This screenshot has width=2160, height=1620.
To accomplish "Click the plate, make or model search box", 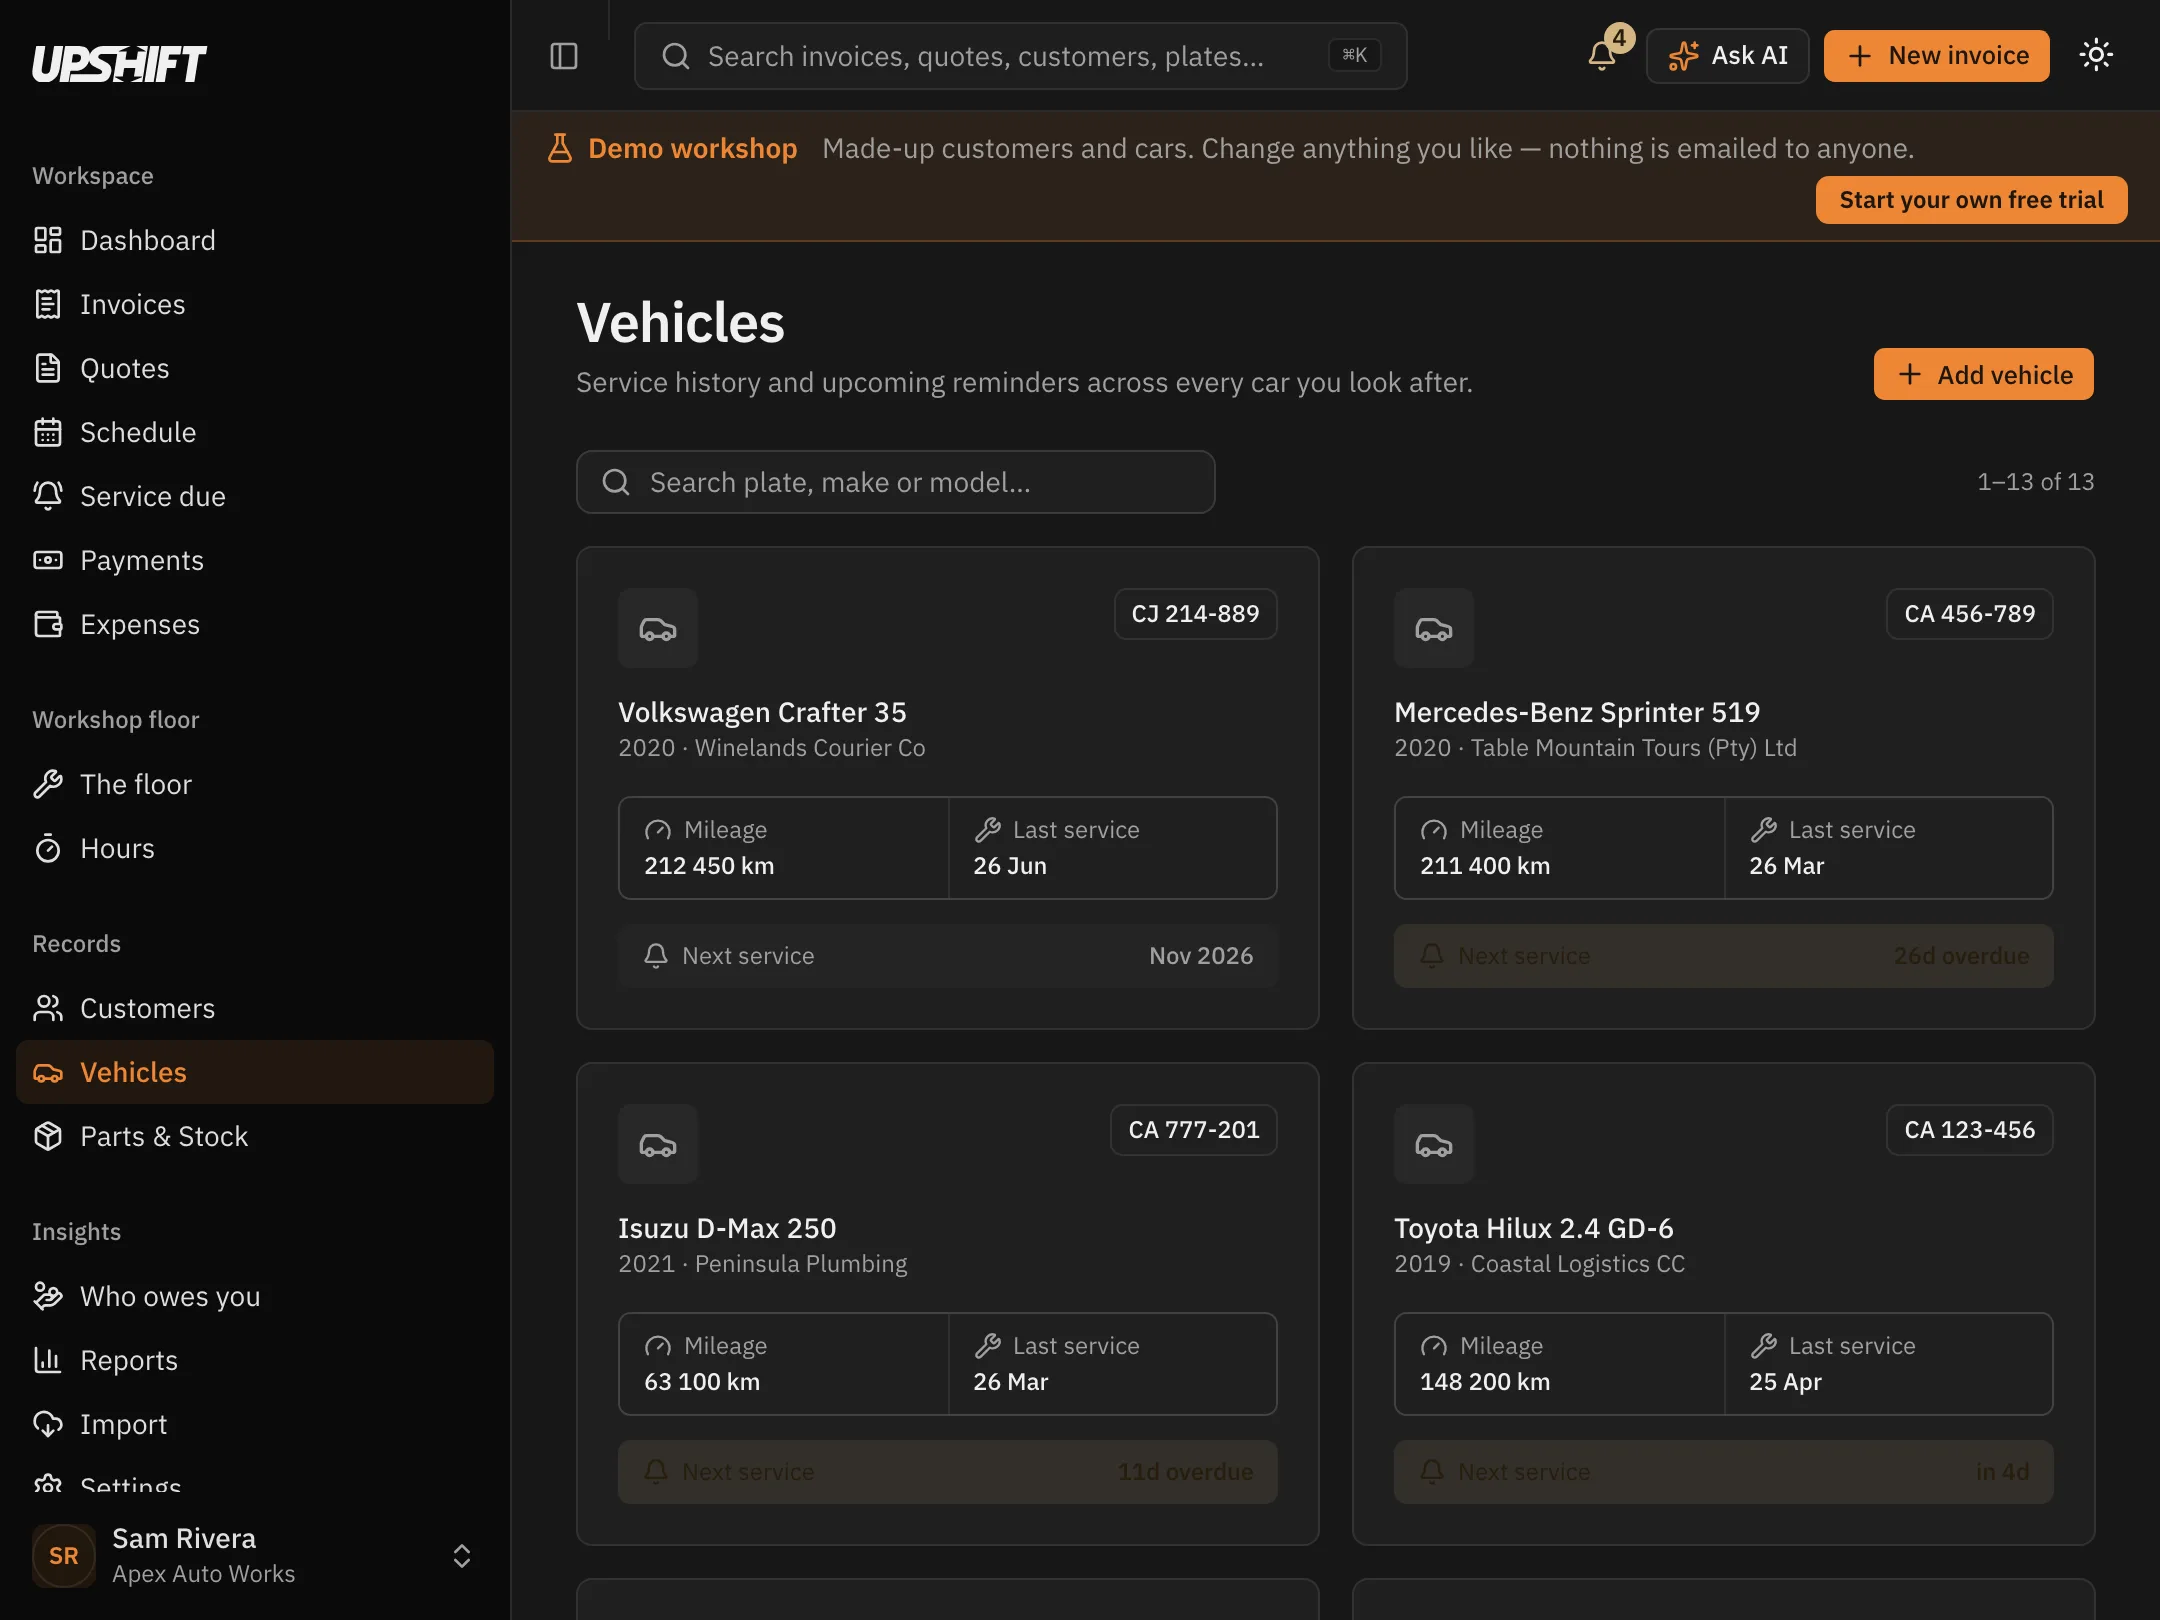I will [x=896, y=482].
